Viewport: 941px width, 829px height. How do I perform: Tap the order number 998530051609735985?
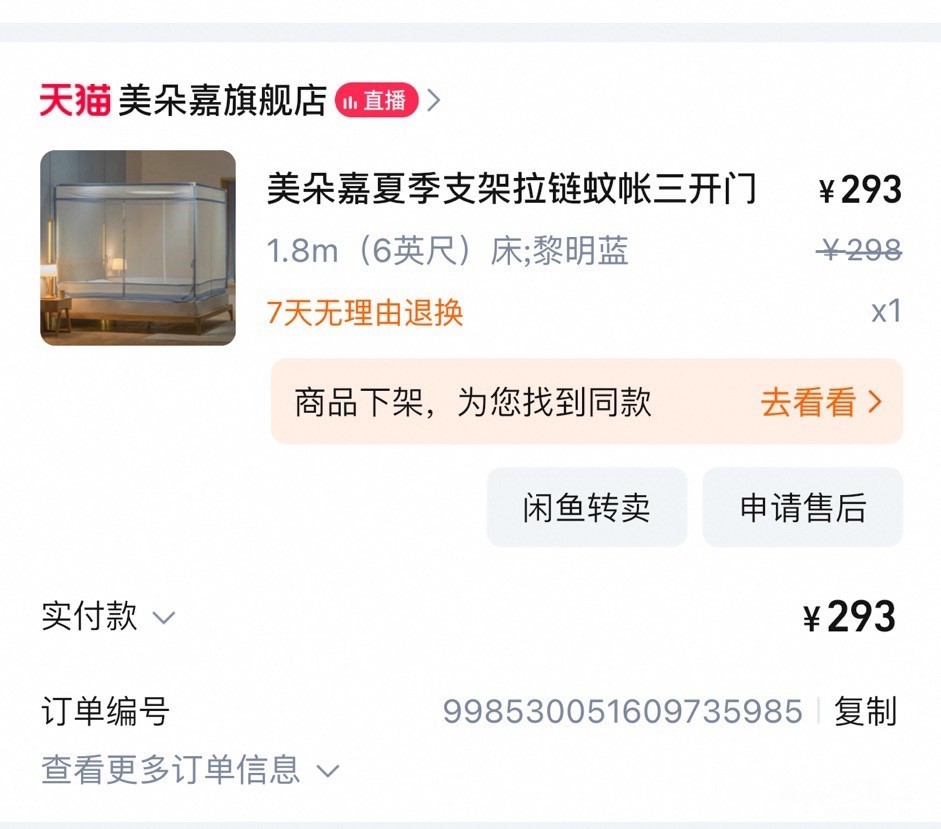click(622, 712)
